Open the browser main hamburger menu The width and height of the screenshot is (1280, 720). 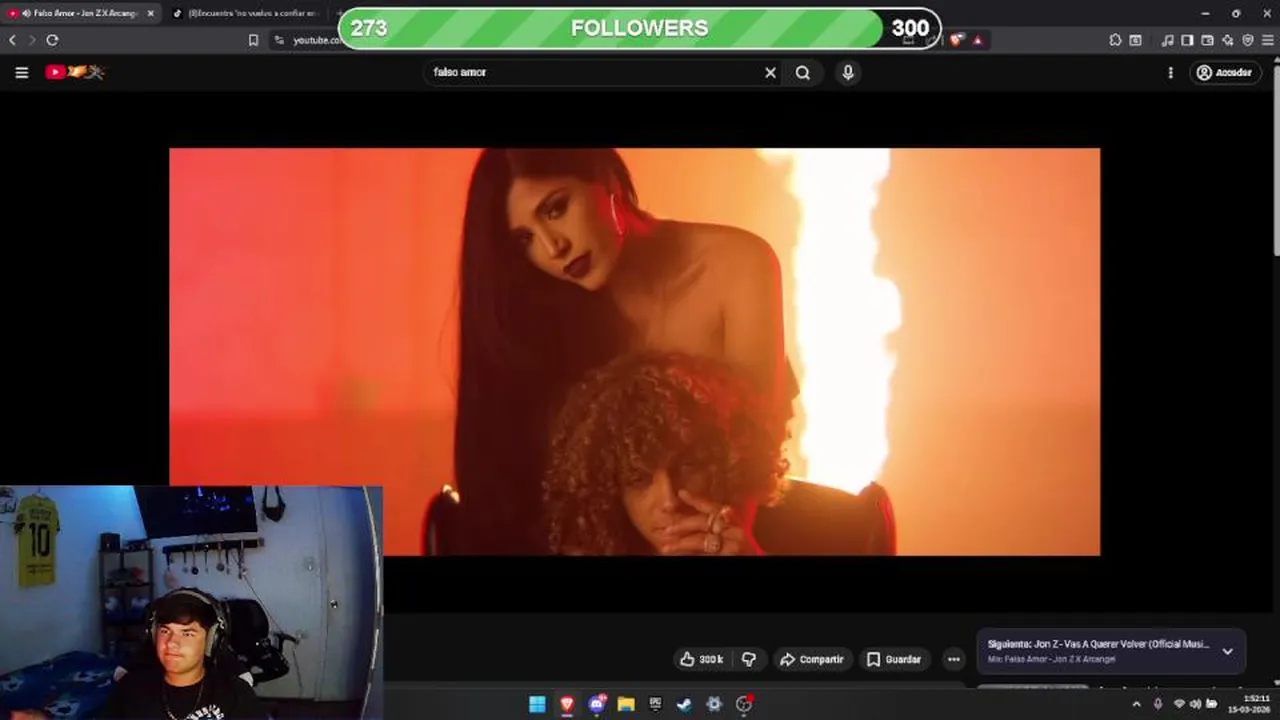tap(1268, 40)
